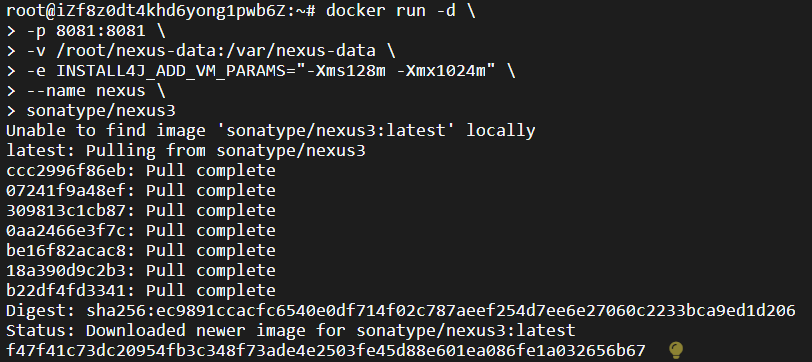Click the yellow lightbulb hint icon

676,350
